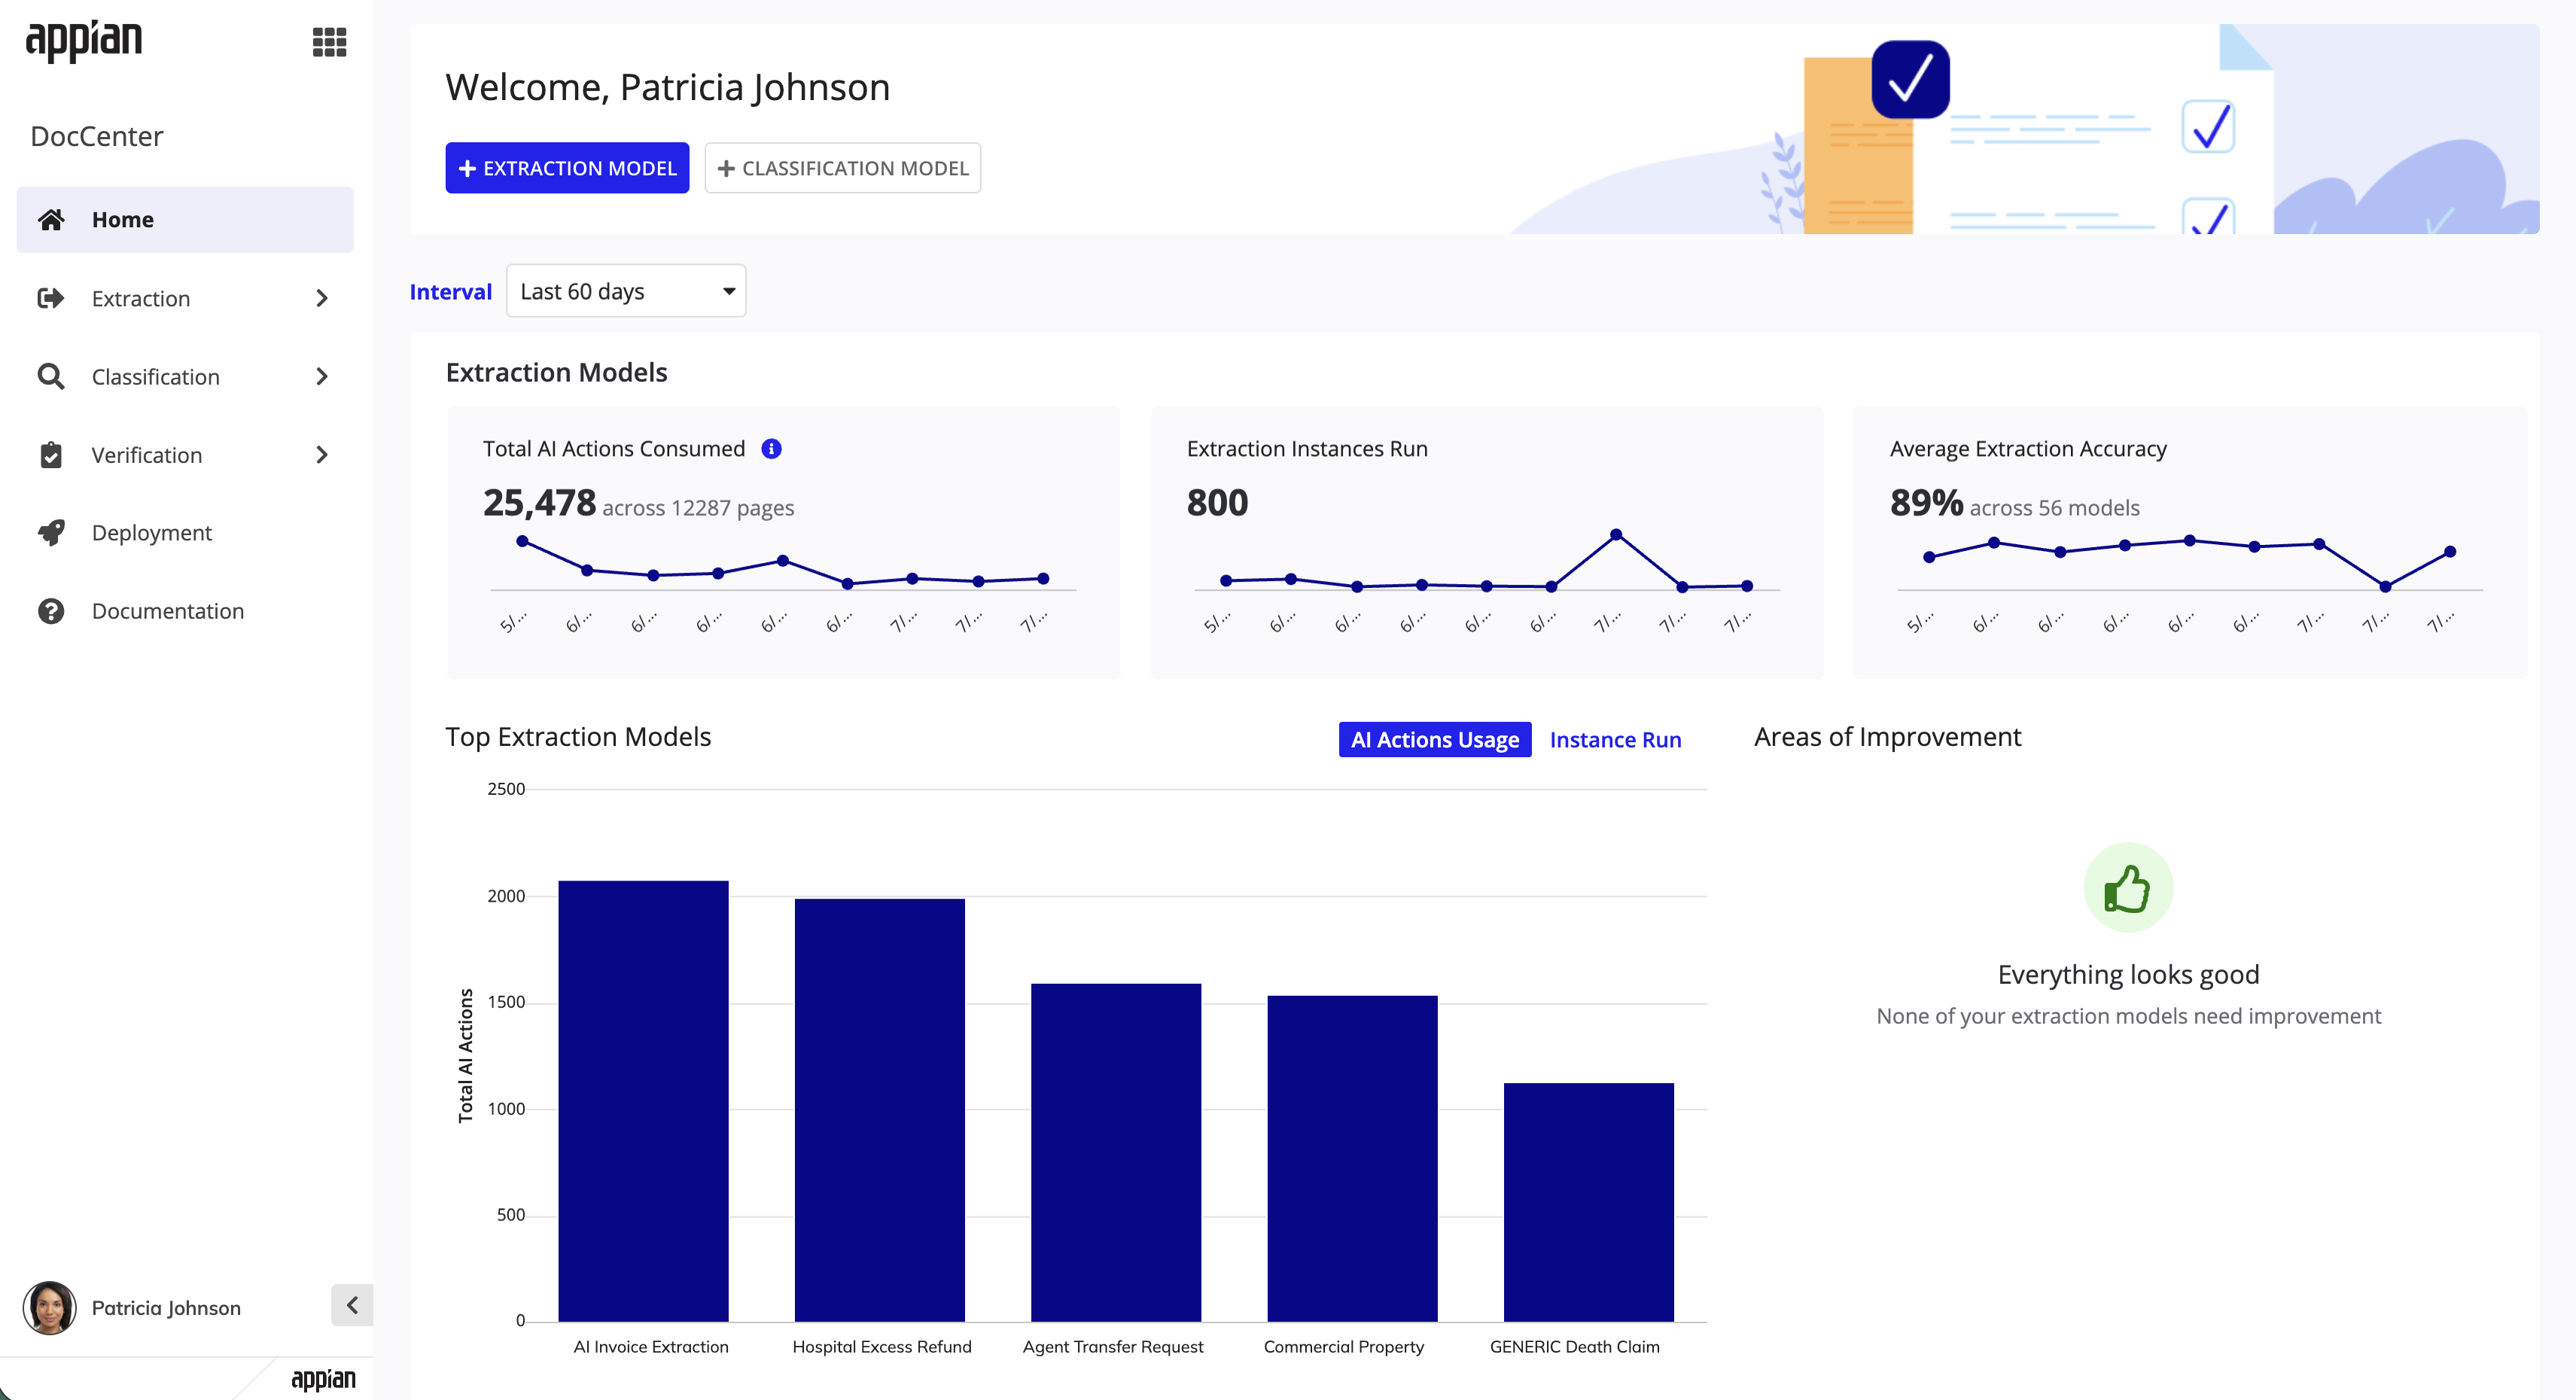Image resolution: width=2576 pixels, height=1400 pixels.
Task: Open Deployment in the sidebar
Action: pyautogui.click(x=185, y=533)
